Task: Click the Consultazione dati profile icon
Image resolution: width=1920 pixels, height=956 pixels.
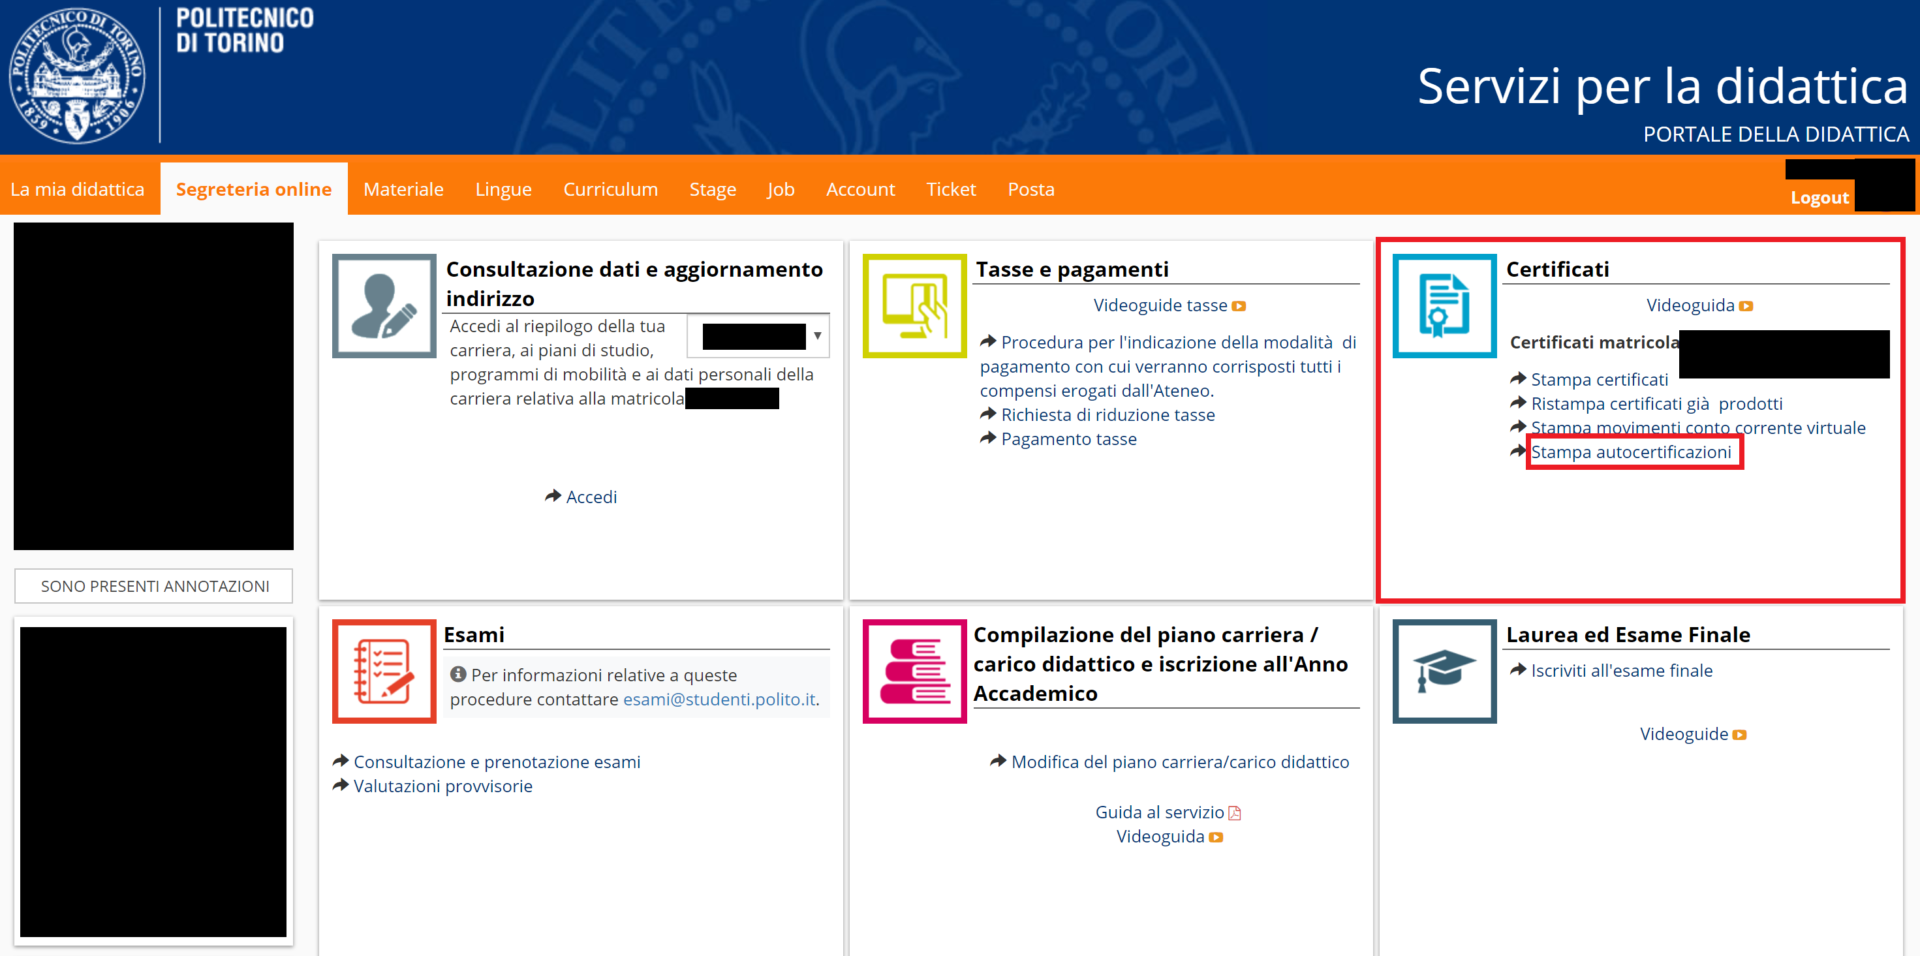Action: click(384, 306)
